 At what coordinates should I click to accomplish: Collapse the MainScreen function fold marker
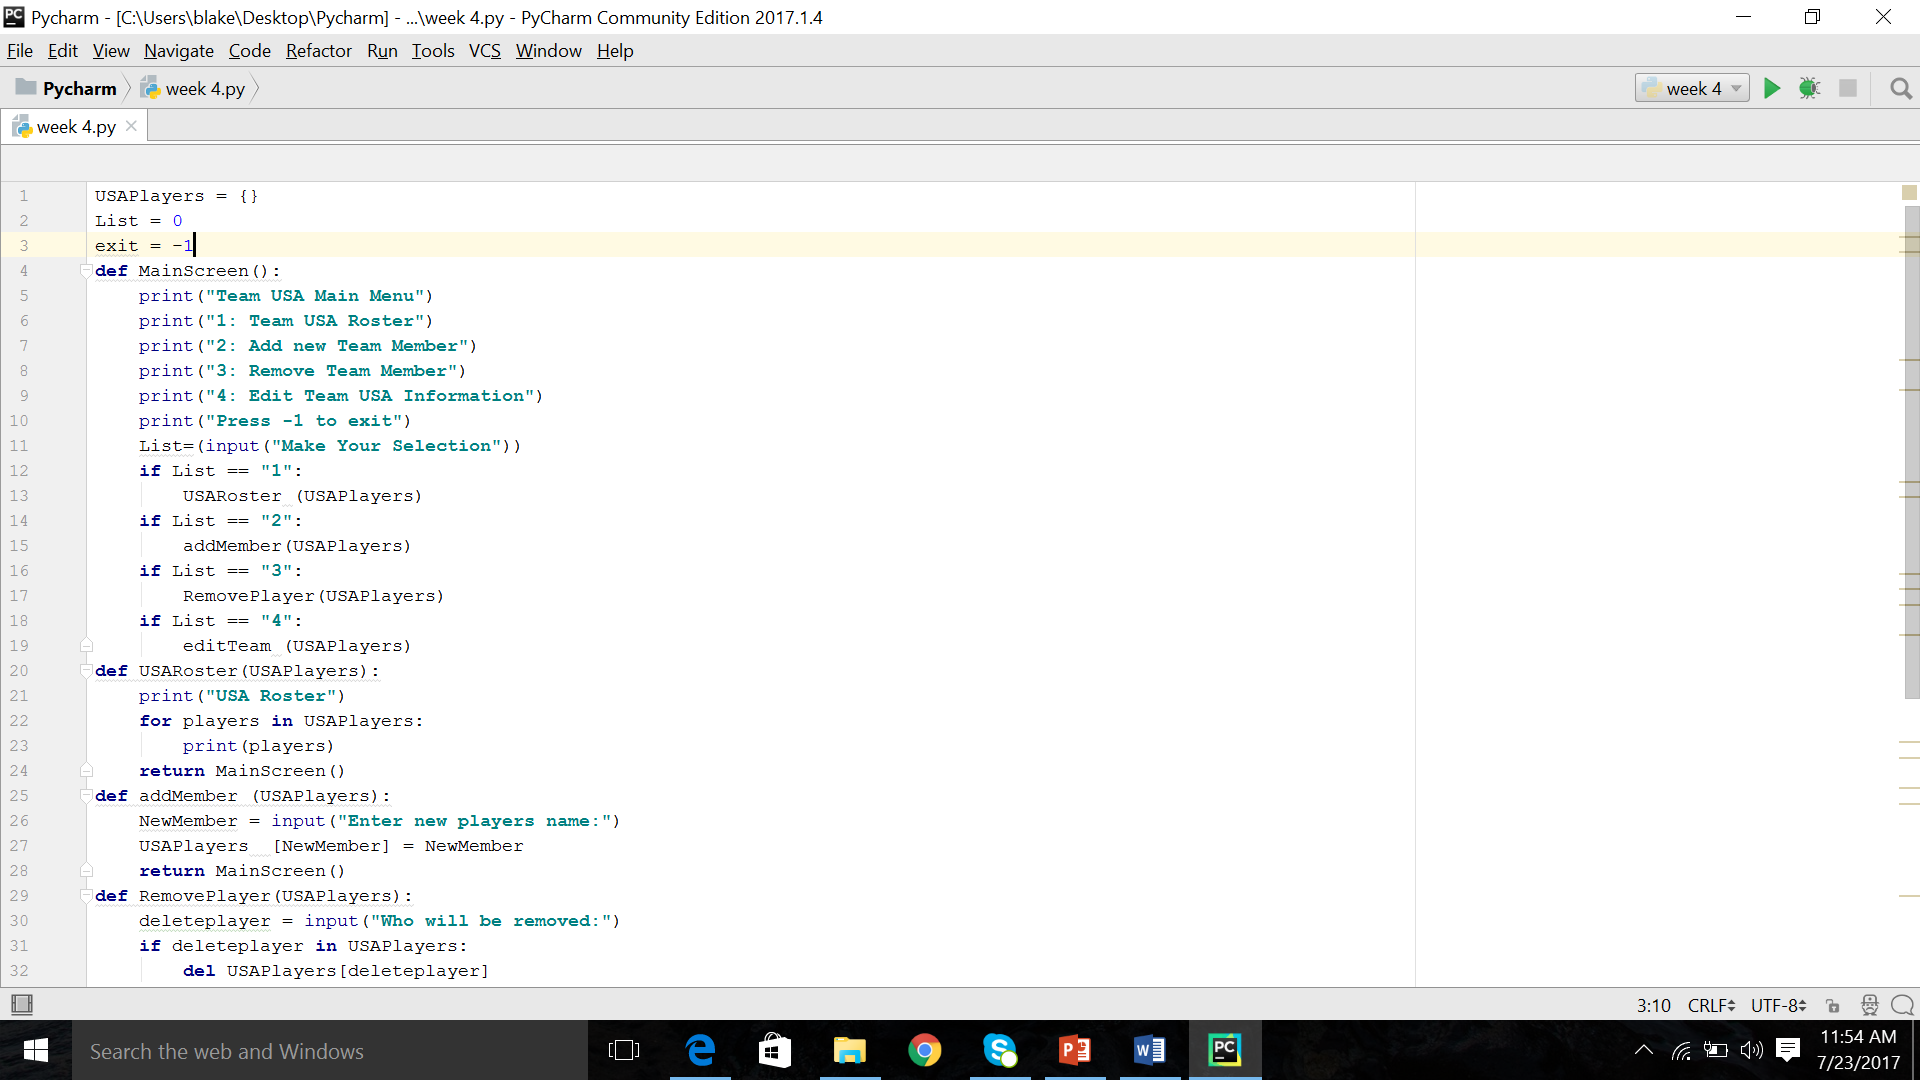point(86,271)
